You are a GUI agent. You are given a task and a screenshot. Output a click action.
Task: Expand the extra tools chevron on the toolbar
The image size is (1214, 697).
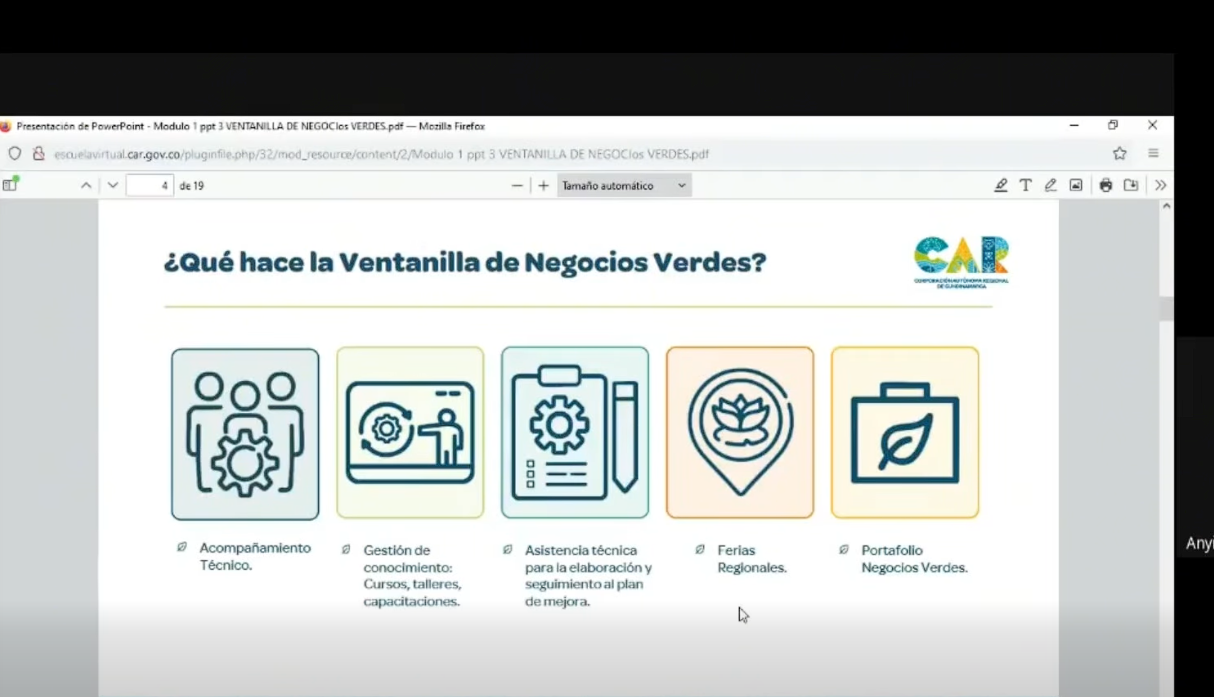1160,185
